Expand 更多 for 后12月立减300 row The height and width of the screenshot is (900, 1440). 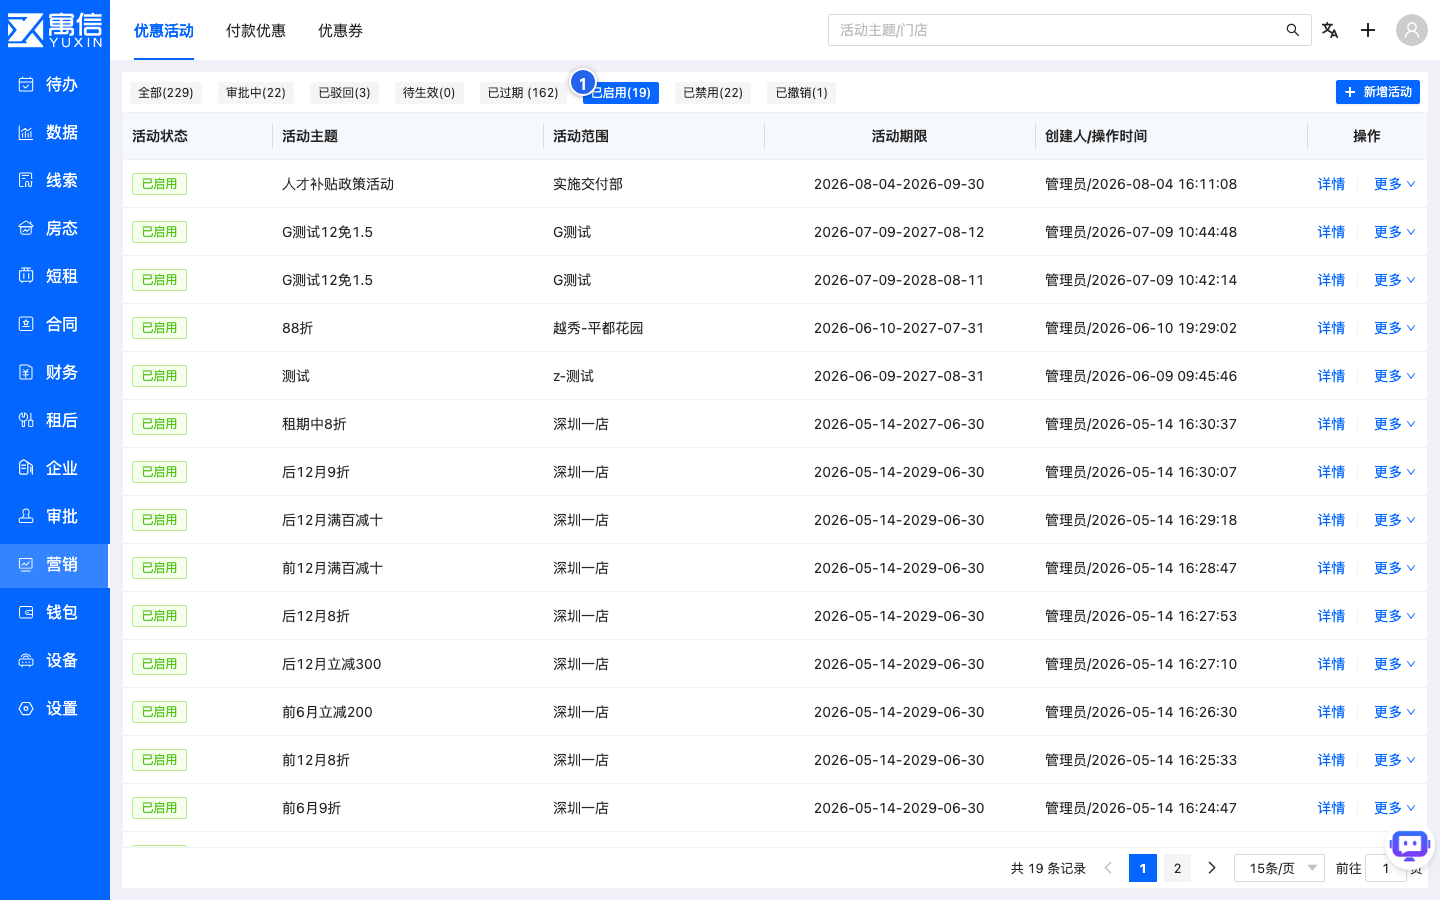point(1395,664)
